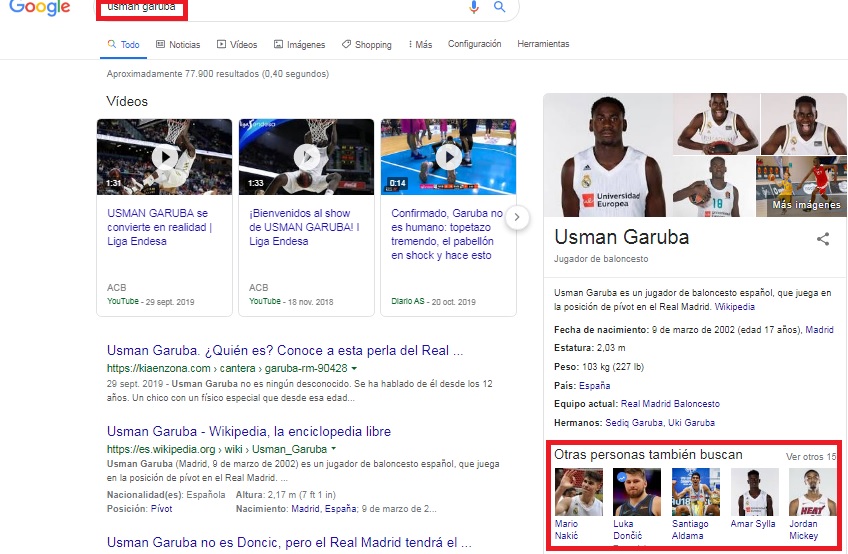Click the 'Otras personas también buscan' heading

(648, 455)
